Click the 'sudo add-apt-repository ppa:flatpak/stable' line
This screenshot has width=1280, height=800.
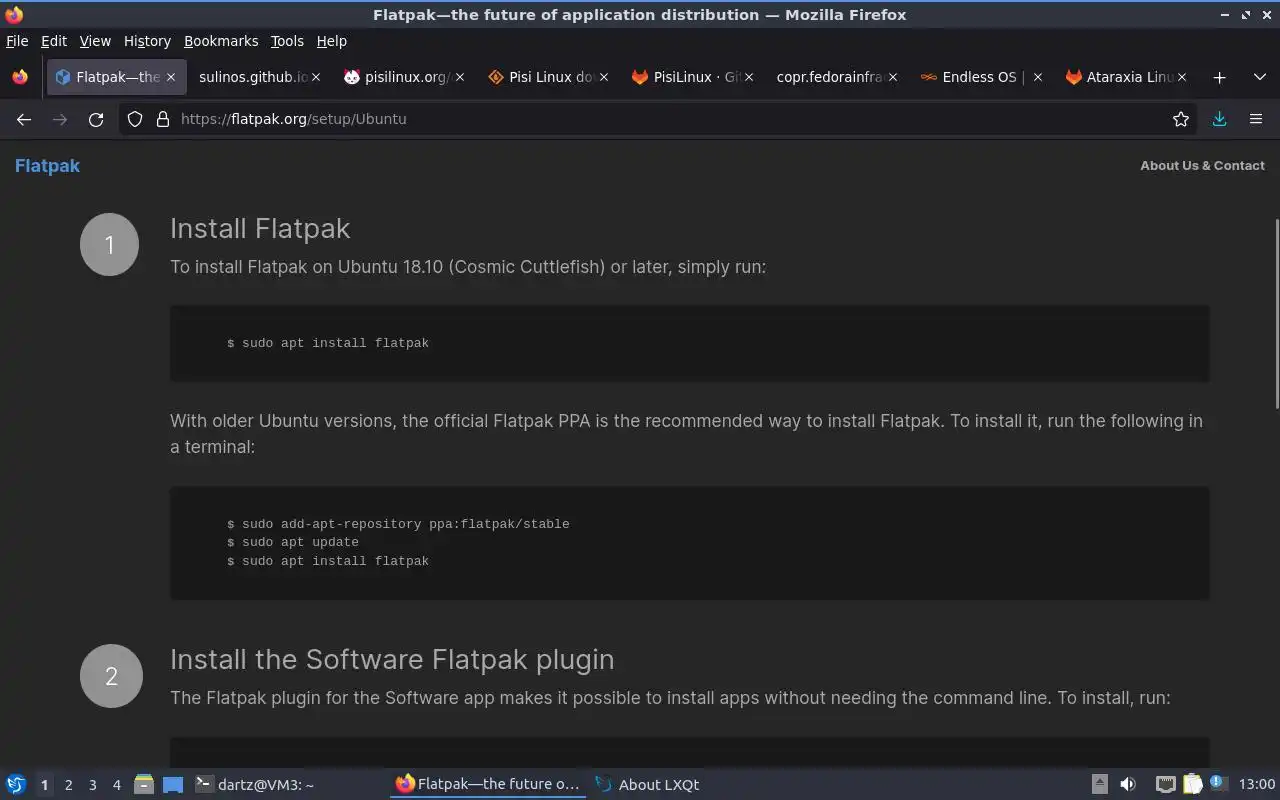click(398, 524)
